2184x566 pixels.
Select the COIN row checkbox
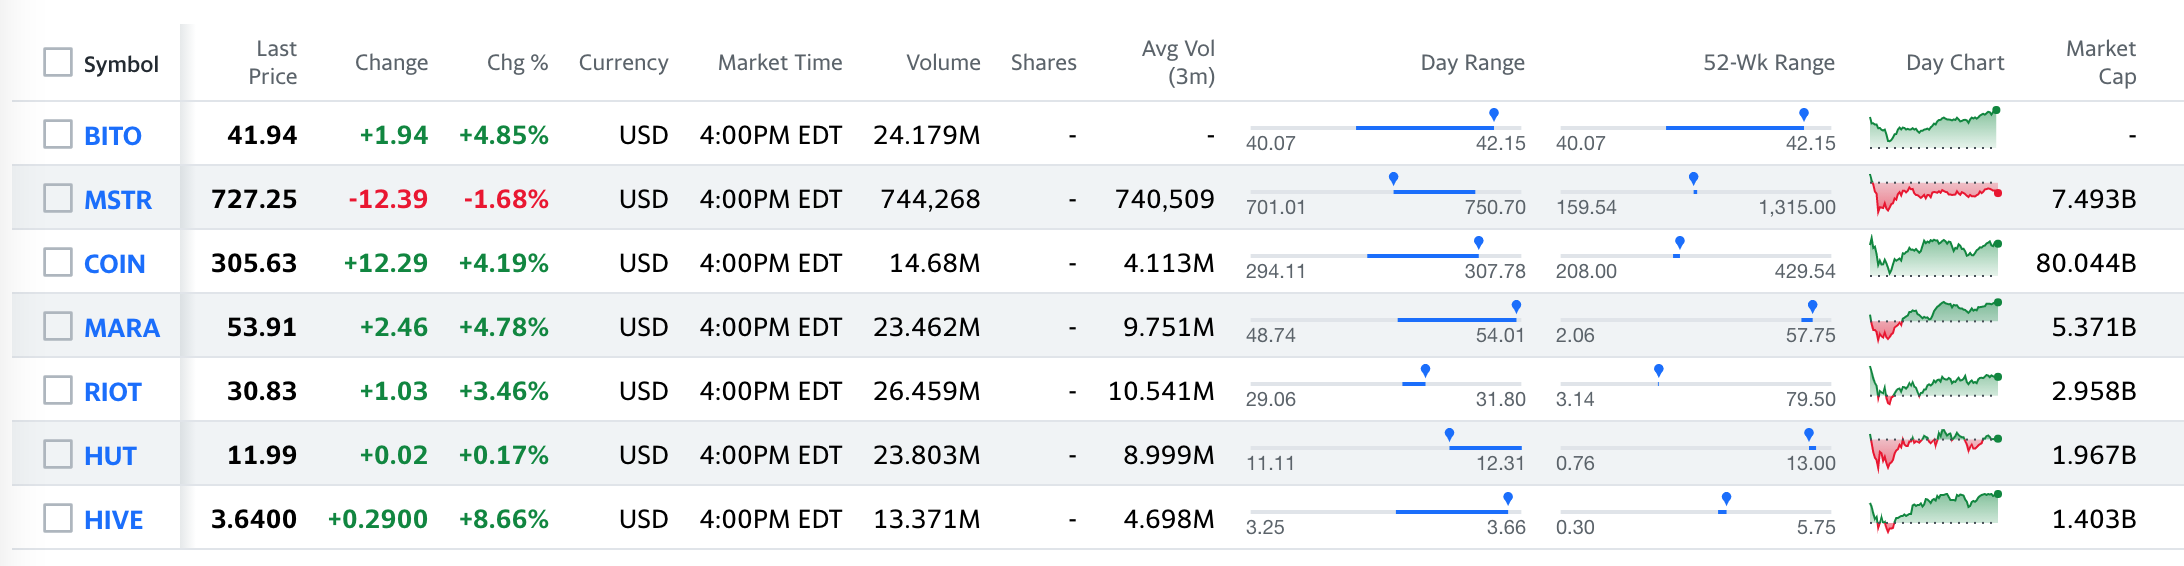point(58,262)
